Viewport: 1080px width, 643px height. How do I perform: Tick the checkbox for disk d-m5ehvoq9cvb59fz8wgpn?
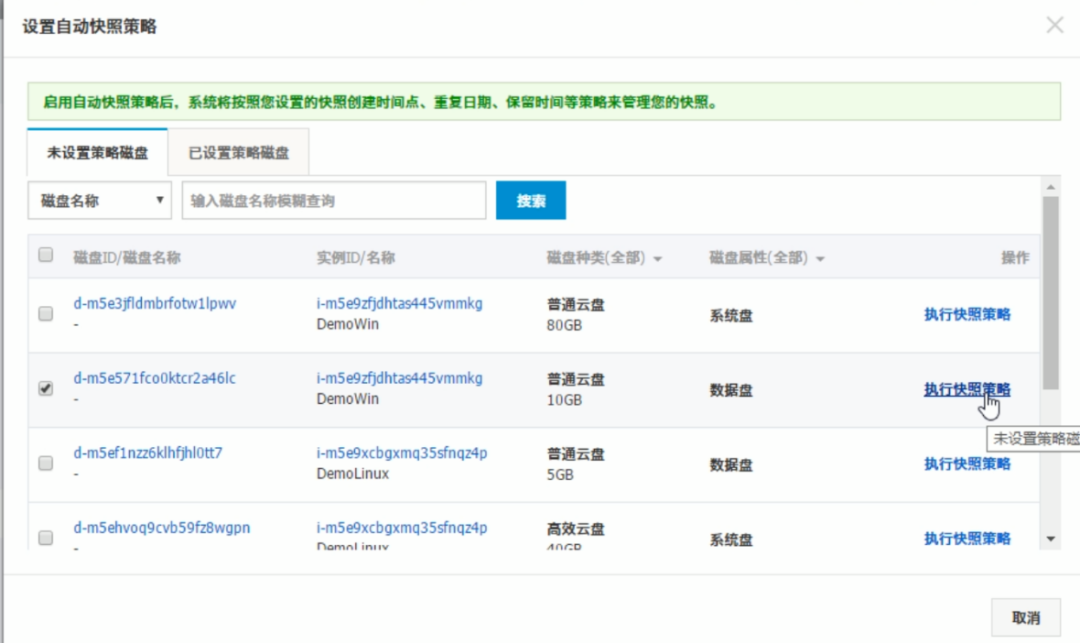click(x=45, y=538)
